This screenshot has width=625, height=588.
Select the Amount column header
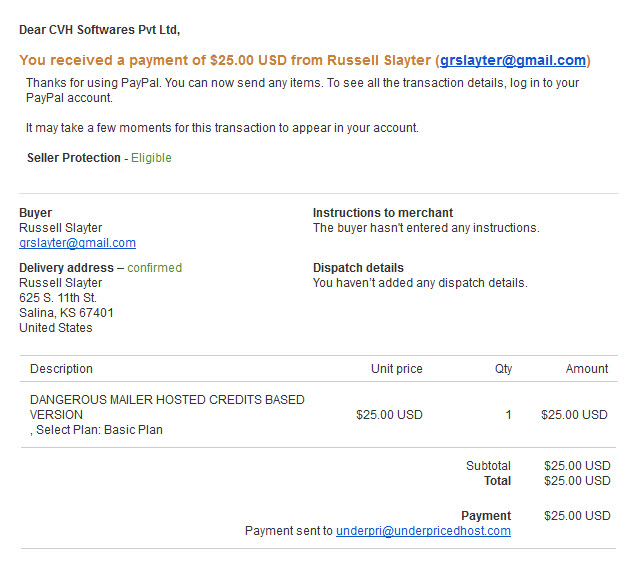[587, 369]
